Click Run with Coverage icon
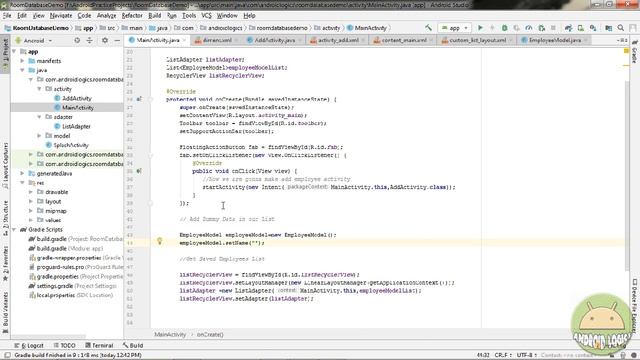This screenshot has width=640, height=360. click(517, 28)
